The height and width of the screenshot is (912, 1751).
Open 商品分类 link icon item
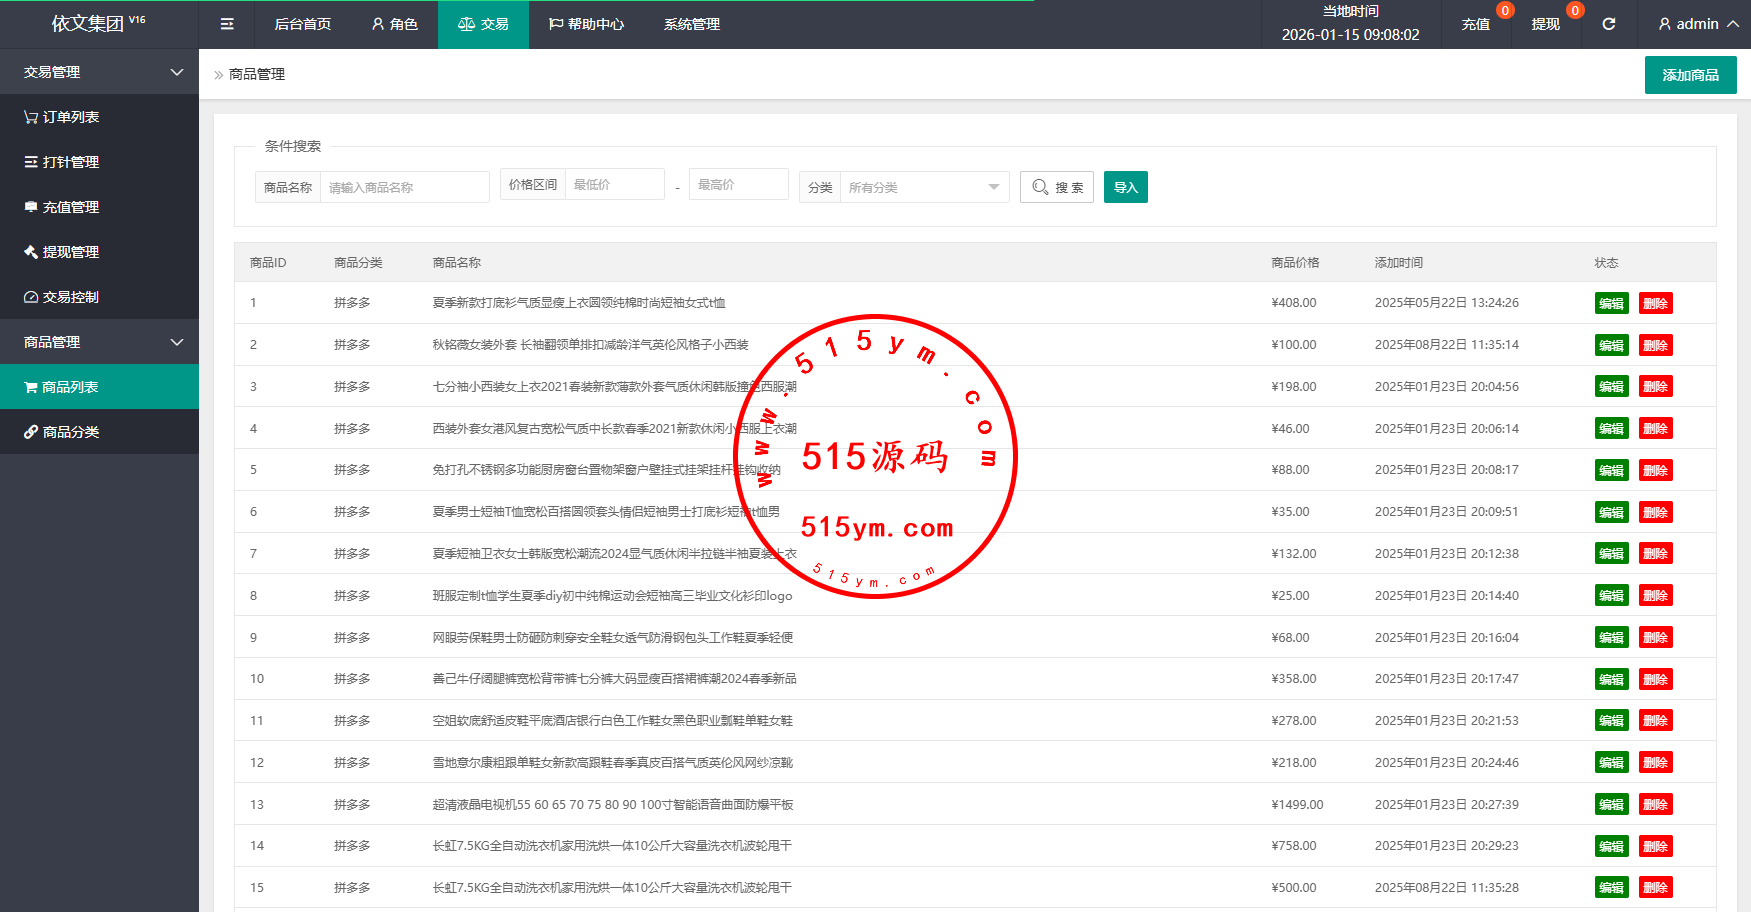62,432
